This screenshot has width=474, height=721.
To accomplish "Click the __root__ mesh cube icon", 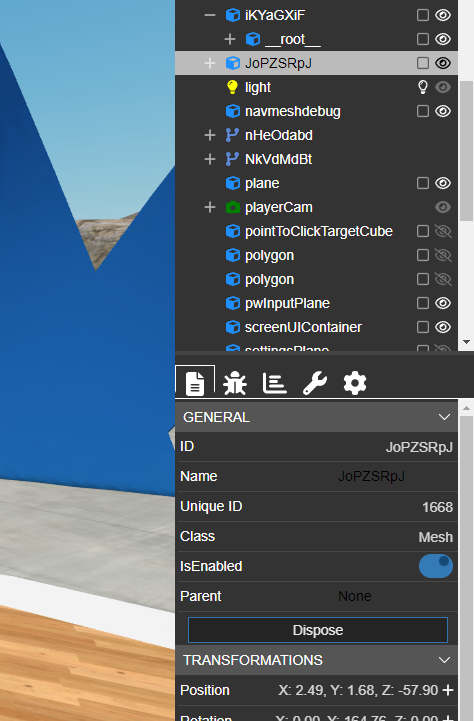I will [253, 39].
